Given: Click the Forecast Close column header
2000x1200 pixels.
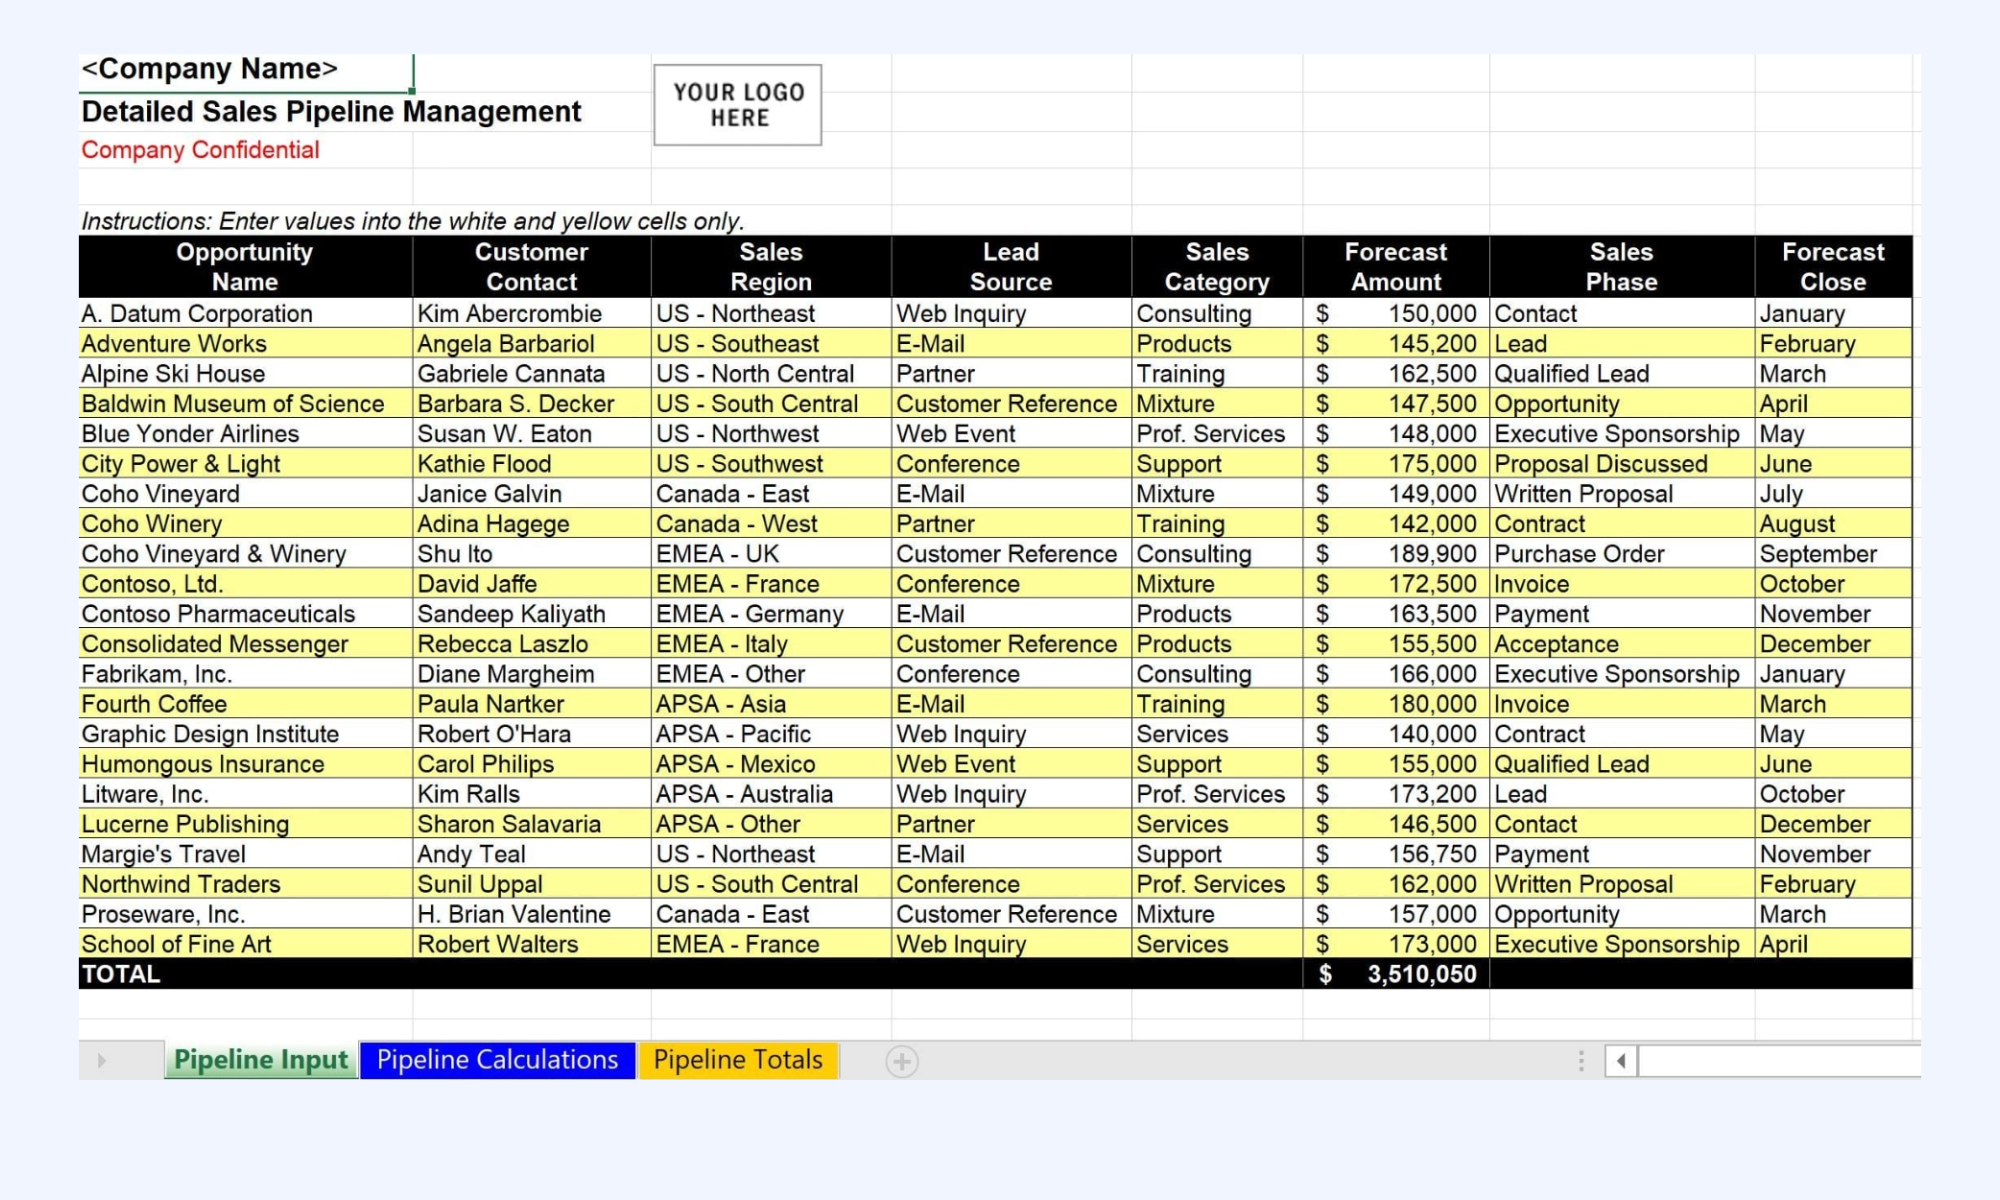Looking at the screenshot, I should pos(1833,267).
